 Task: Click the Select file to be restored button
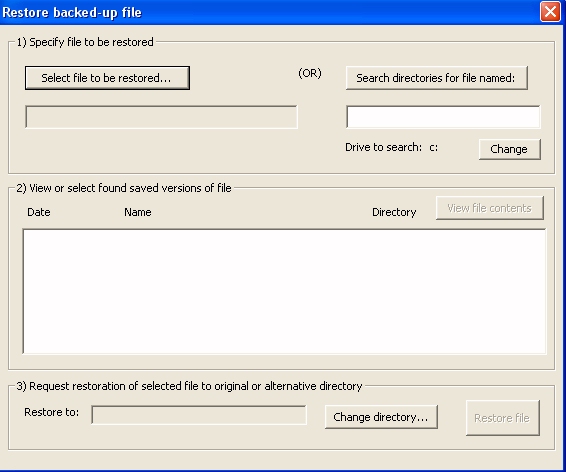[107, 78]
